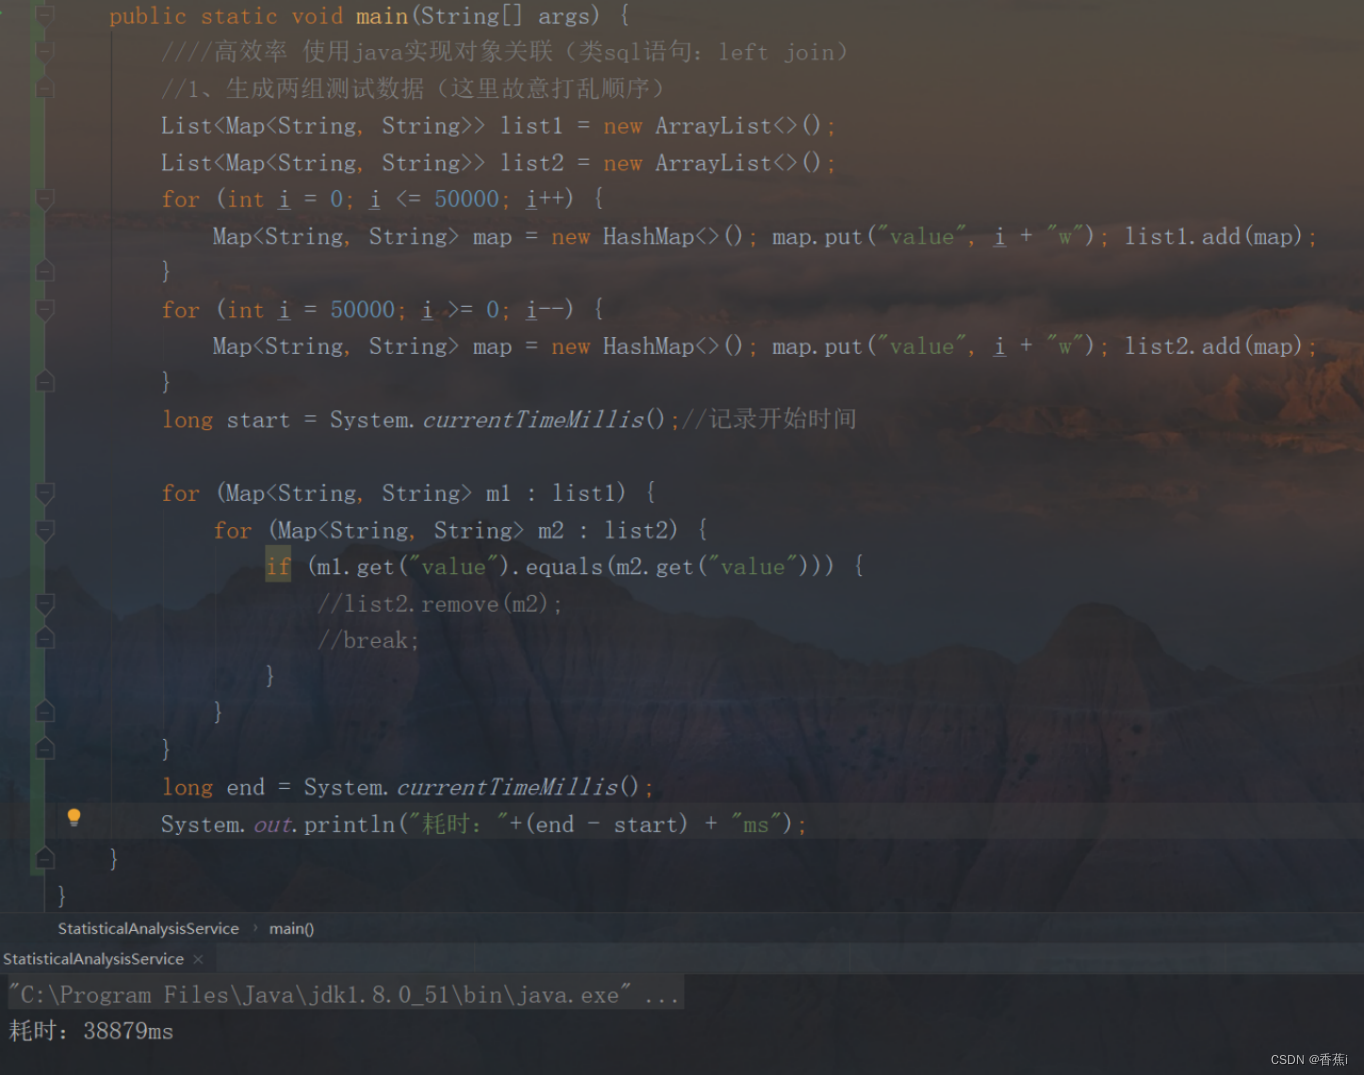This screenshot has height=1076, width=1364.
Task: Click the gutter marker beside the second for loop
Action: coord(45,310)
